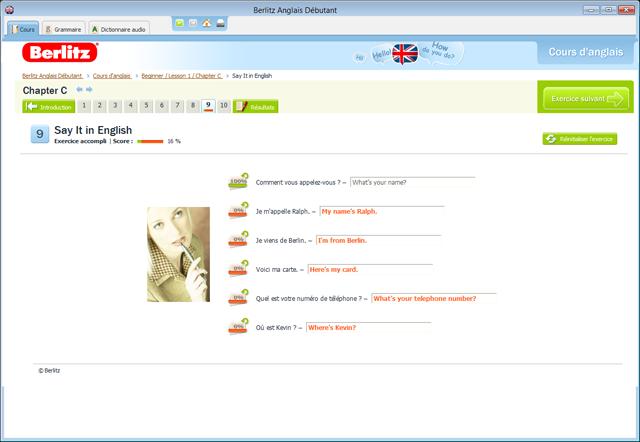This screenshot has height=442, width=640.
Task: Jump to exercise 6
Action: pos(162,106)
